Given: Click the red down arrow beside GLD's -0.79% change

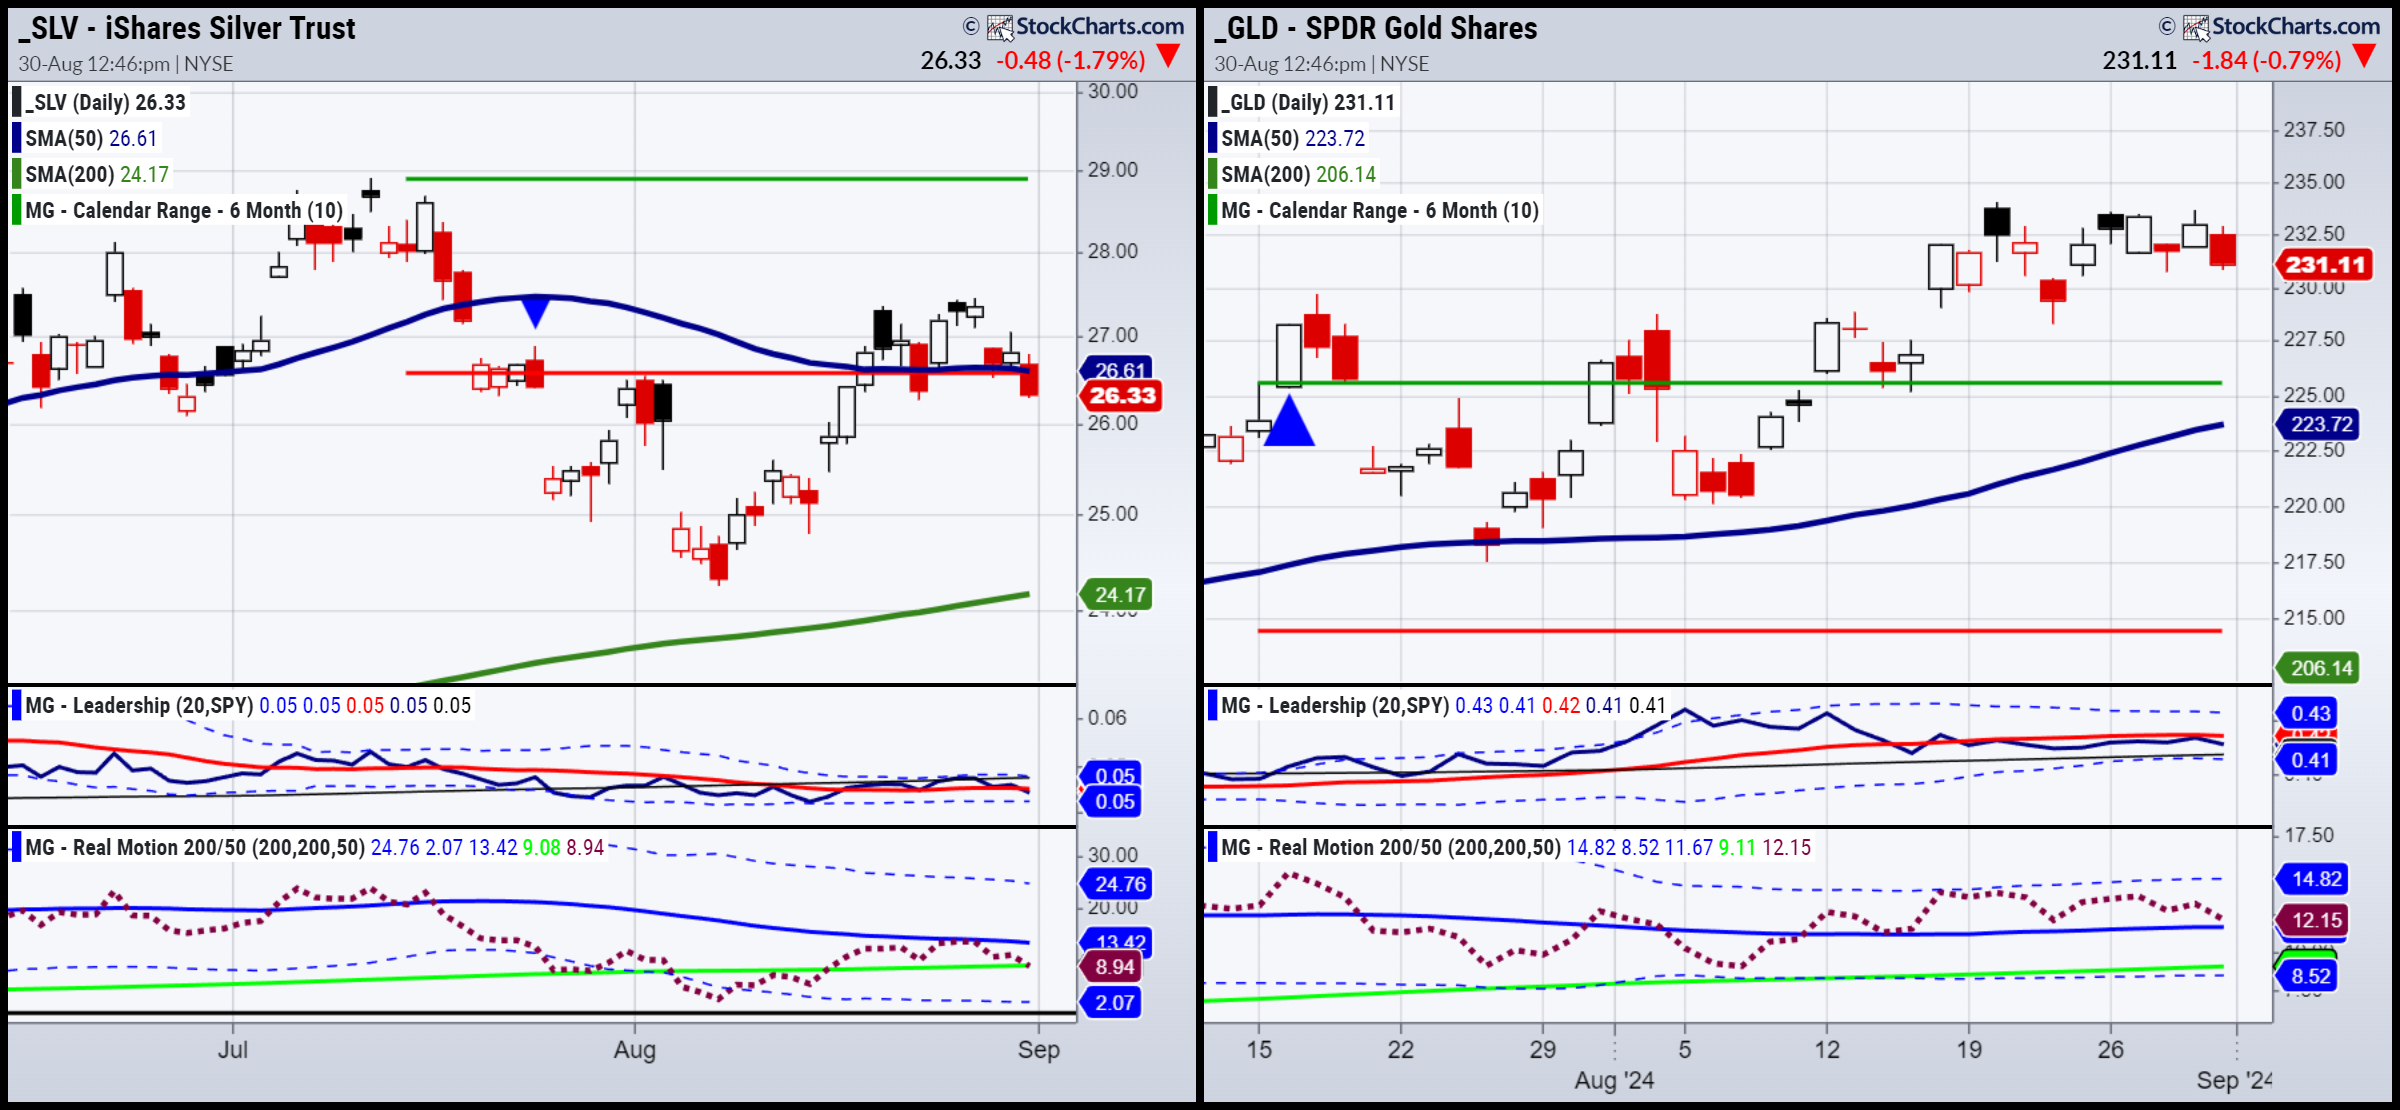Looking at the screenshot, I should [2364, 57].
